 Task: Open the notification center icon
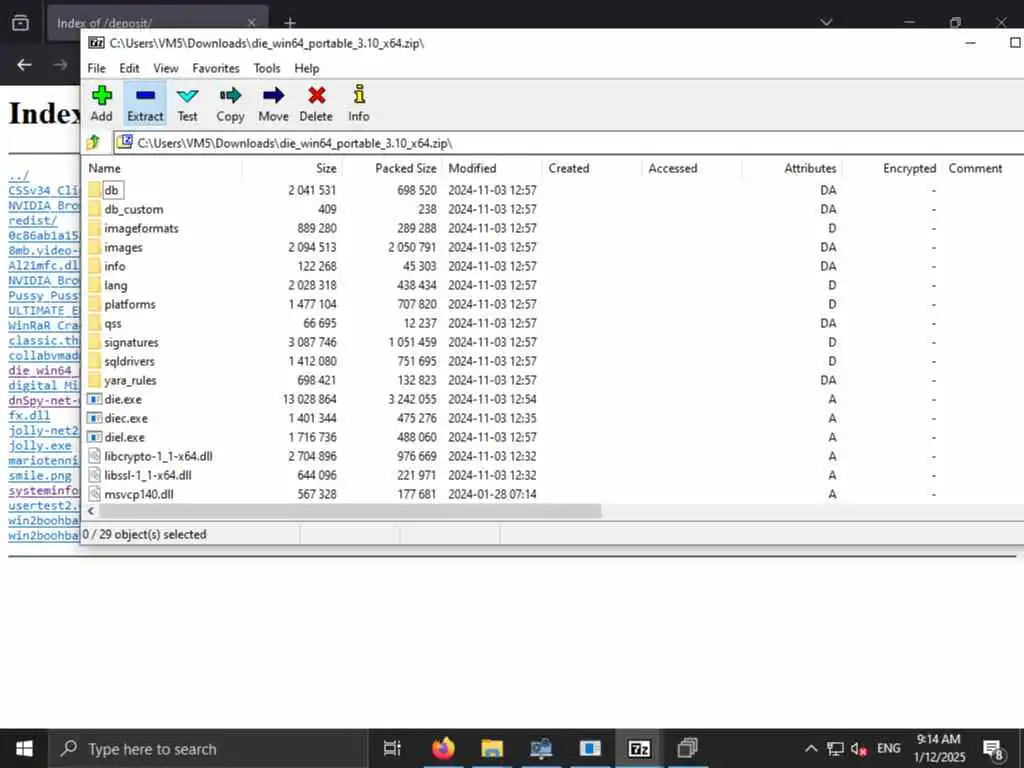993,749
